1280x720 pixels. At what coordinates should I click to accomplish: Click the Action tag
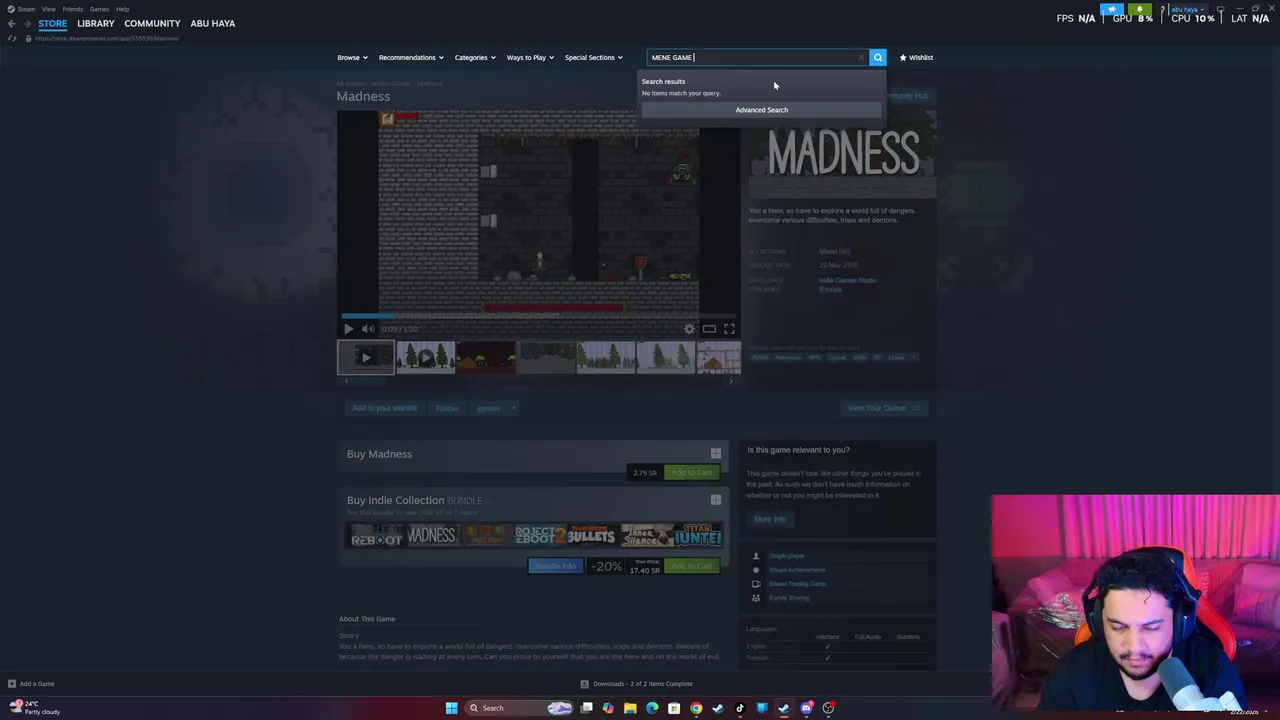coord(760,357)
